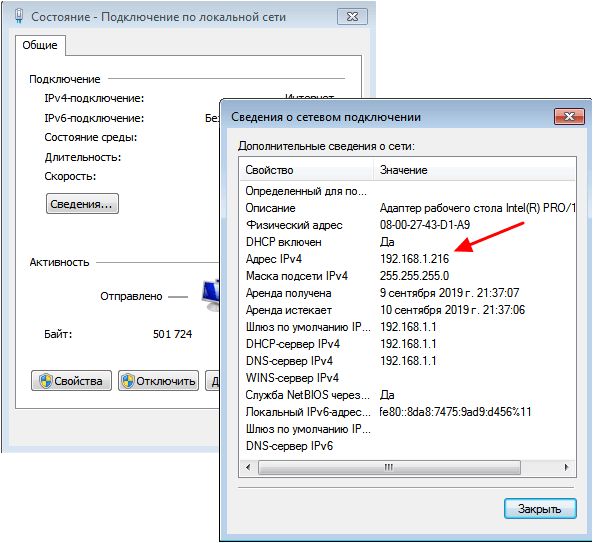Image resolution: width=593 pixels, height=543 pixels.
Task: Select adapter description Адаптер рабочего стола Intel
Action: 477,208
